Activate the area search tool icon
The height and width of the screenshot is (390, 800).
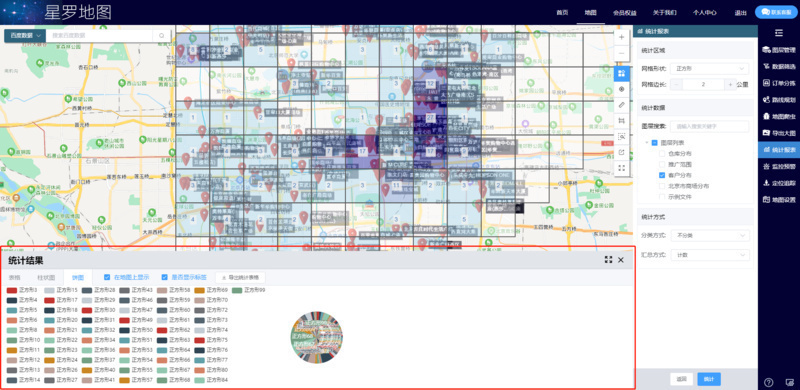click(x=621, y=136)
